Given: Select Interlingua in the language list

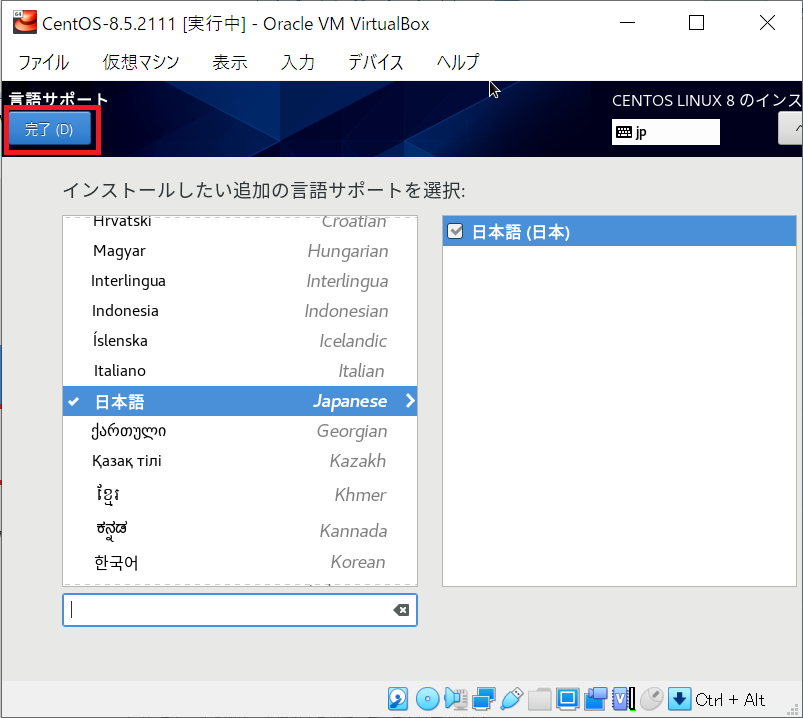Looking at the screenshot, I should point(240,281).
